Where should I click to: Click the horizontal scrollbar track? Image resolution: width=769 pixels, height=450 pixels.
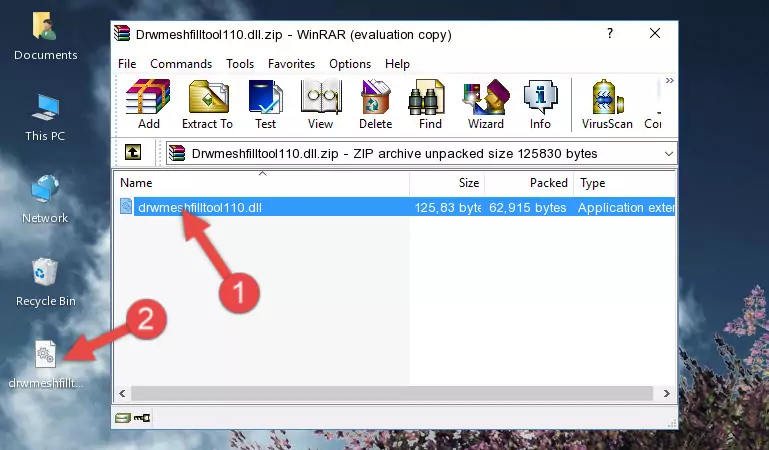coord(392,393)
